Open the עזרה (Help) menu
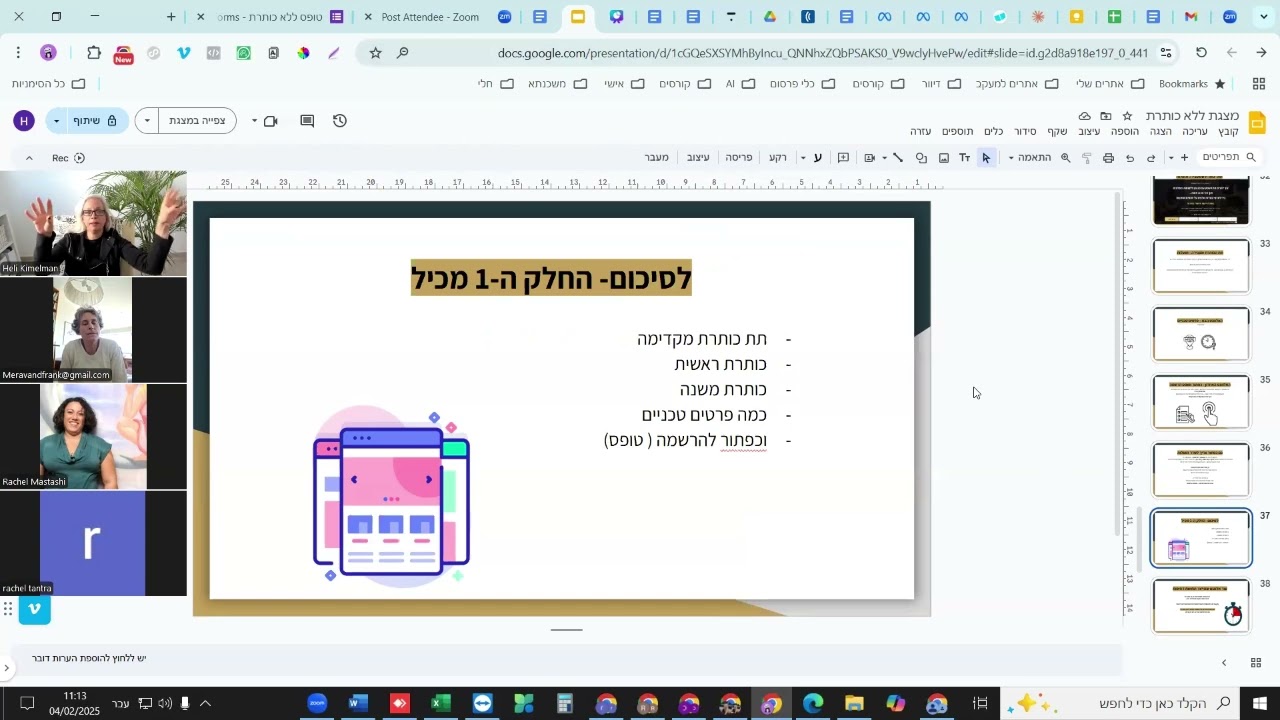This screenshot has width=1280, height=720. (x=921, y=132)
